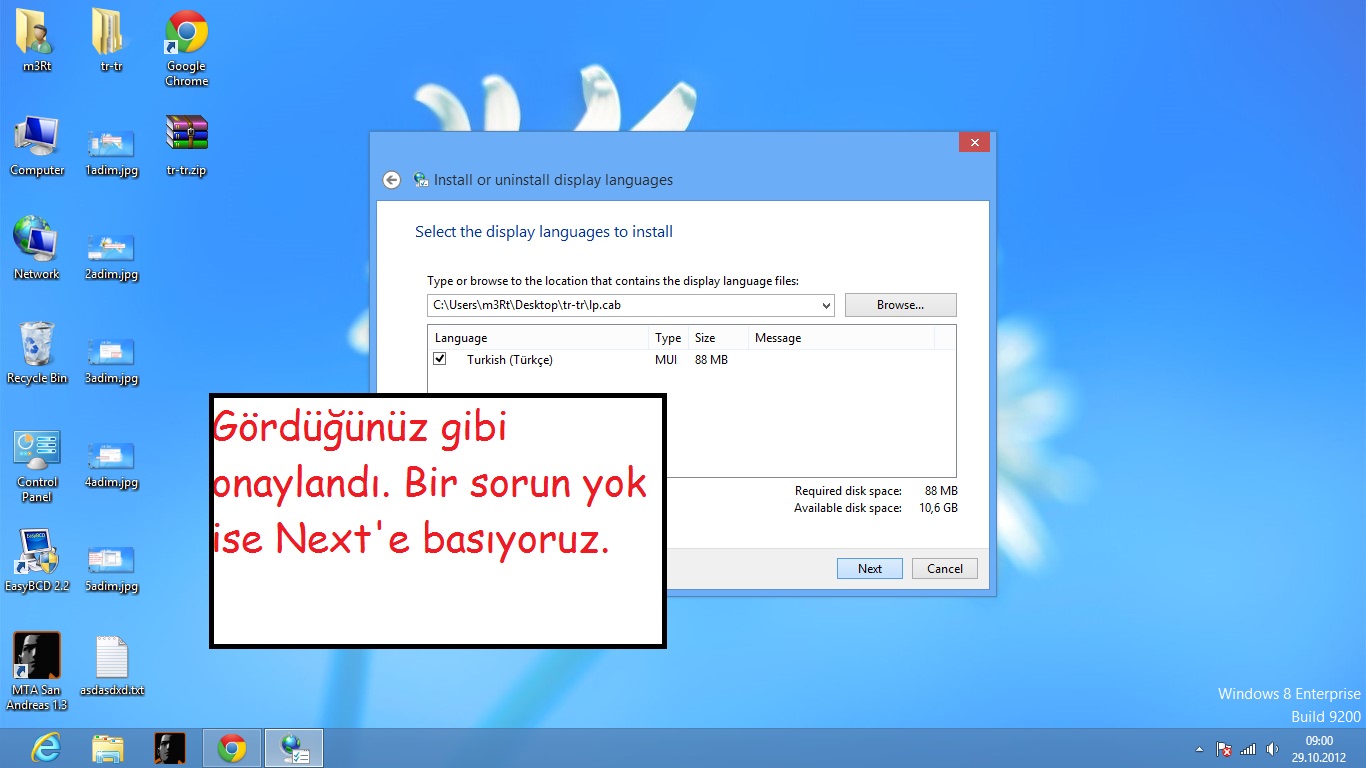Sort by the Language column header
Image resolution: width=1366 pixels, height=768 pixels.
(538, 338)
